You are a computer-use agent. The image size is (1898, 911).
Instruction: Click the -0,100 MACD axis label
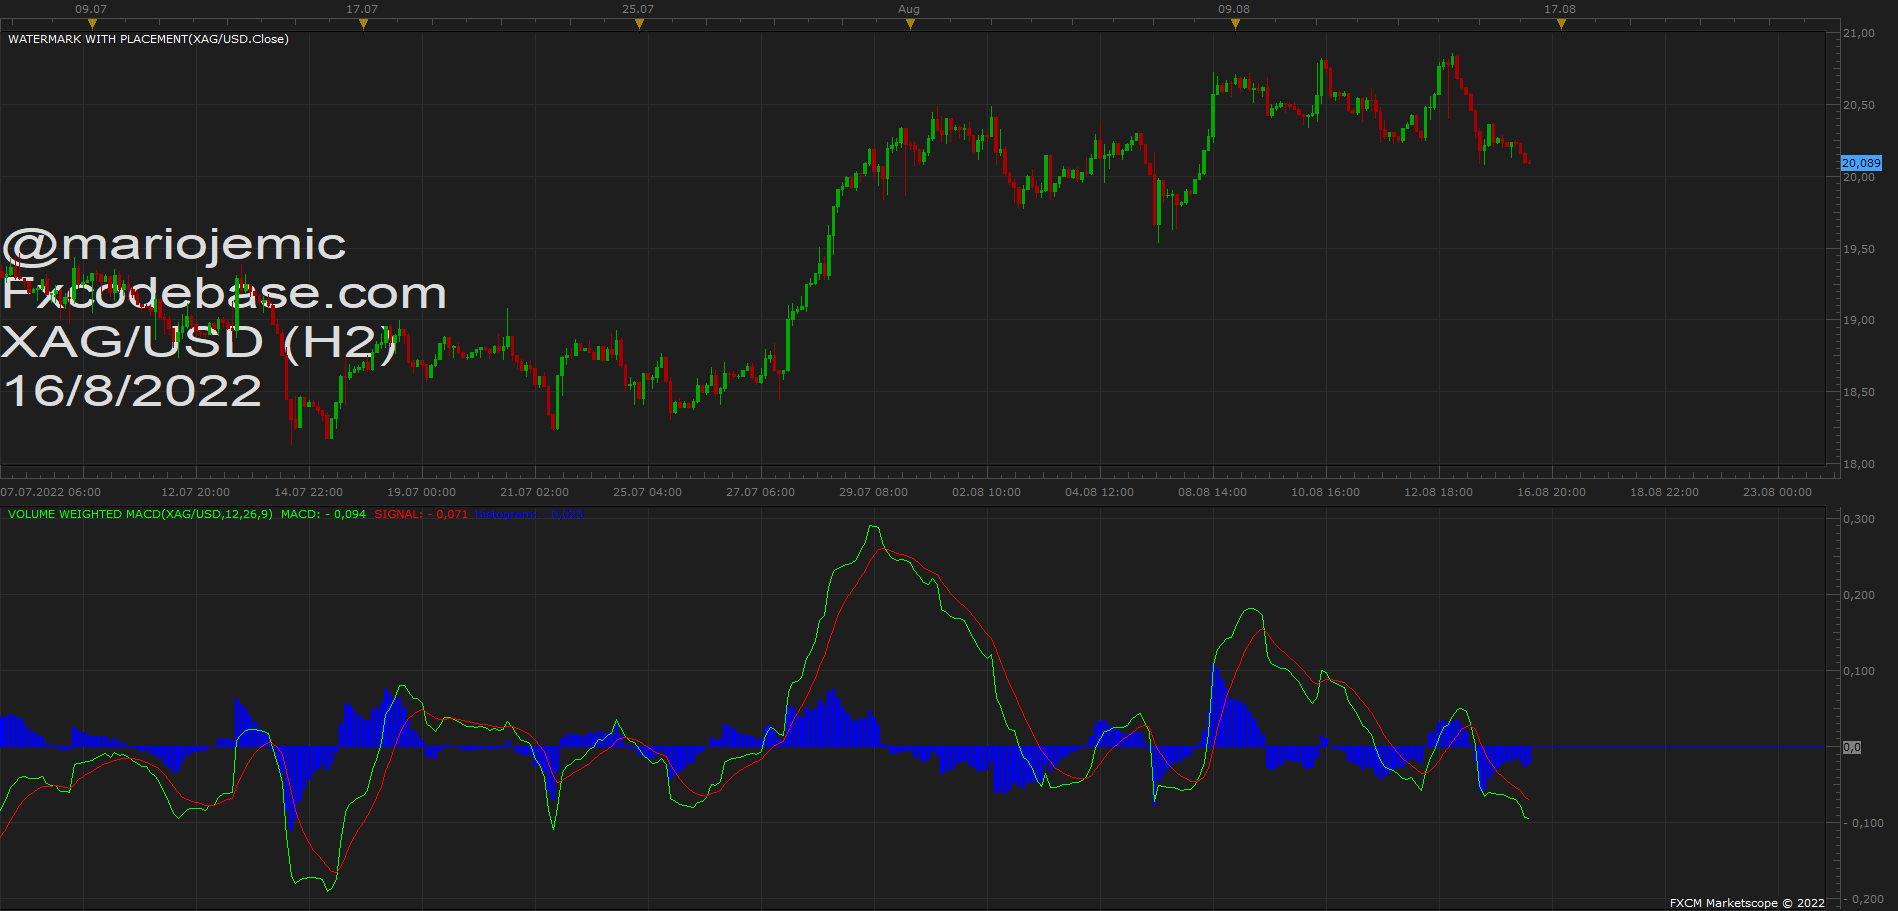pyautogui.click(x=1863, y=823)
